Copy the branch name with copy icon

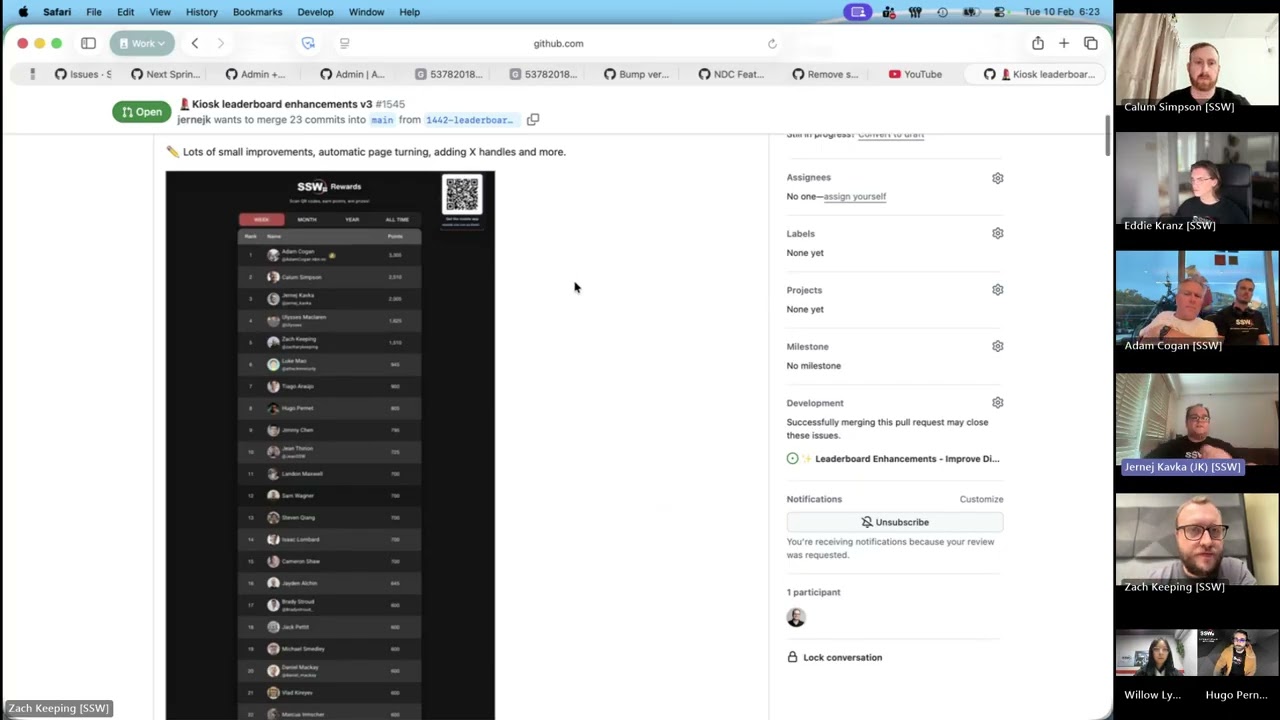(533, 120)
